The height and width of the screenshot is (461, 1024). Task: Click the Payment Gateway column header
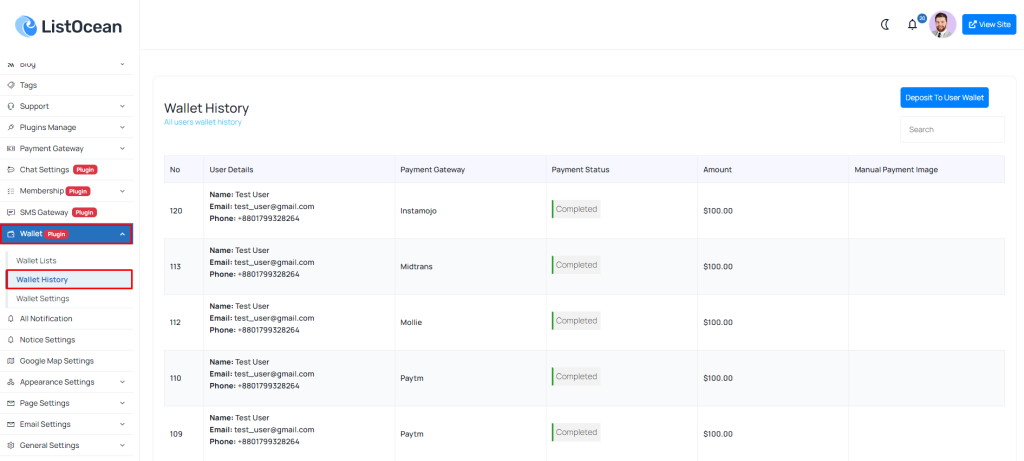432,170
